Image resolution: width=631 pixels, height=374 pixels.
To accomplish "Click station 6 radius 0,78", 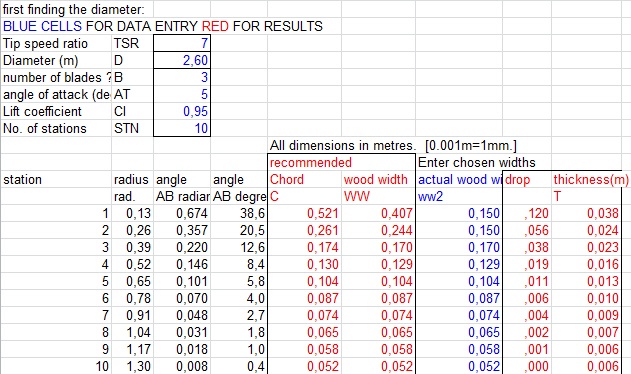I will point(132,298).
